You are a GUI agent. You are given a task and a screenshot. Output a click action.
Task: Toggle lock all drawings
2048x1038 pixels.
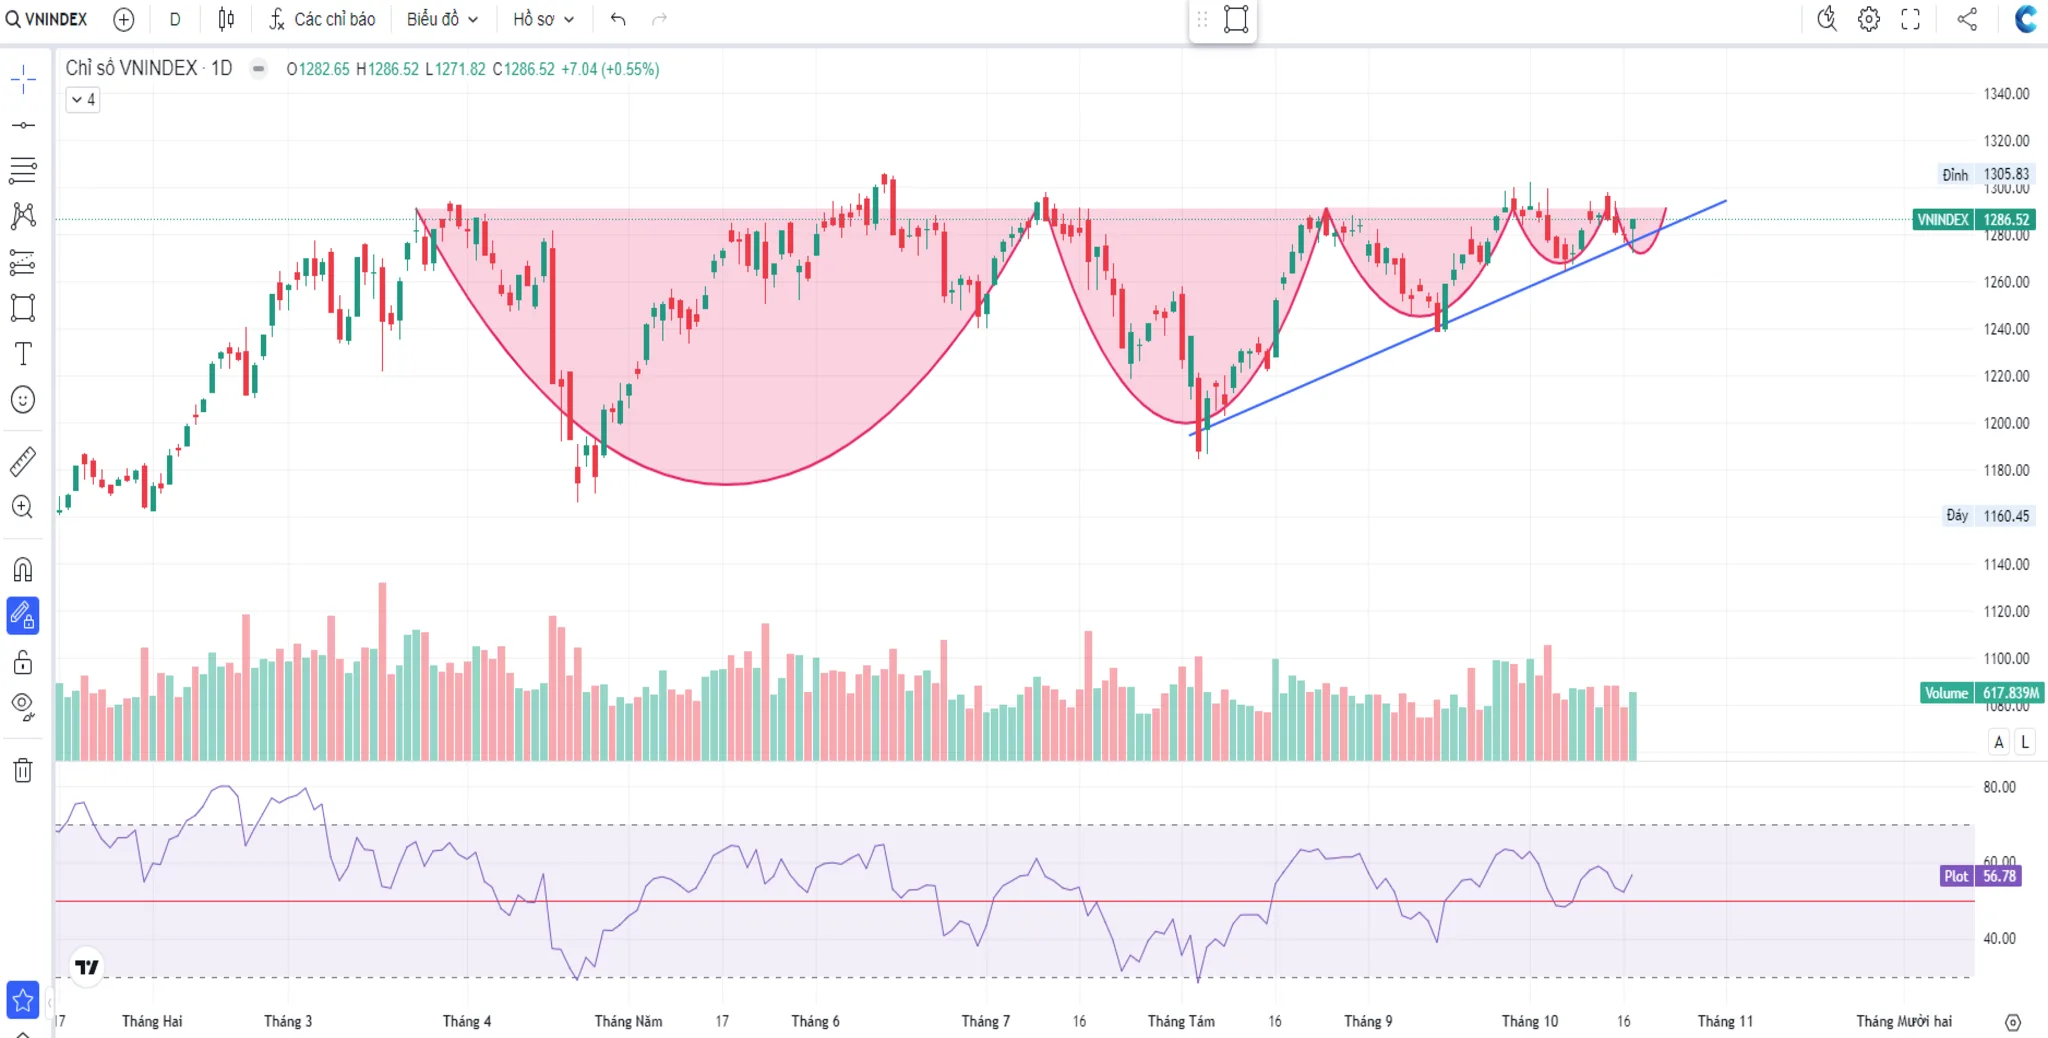coord(23,662)
